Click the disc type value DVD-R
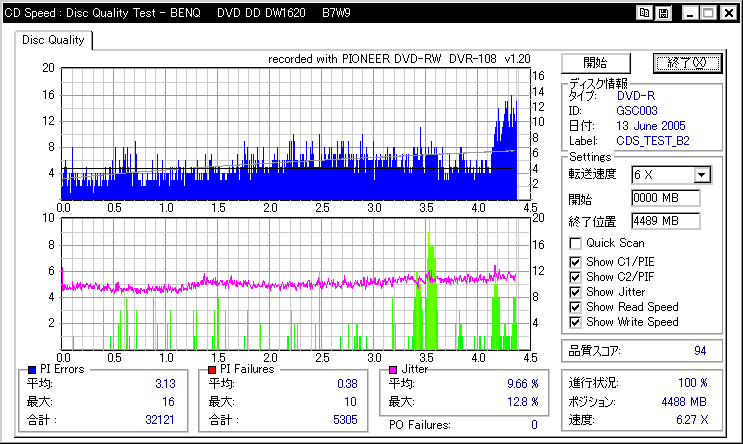The height and width of the screenshot is (444, 743). (635, 96)
